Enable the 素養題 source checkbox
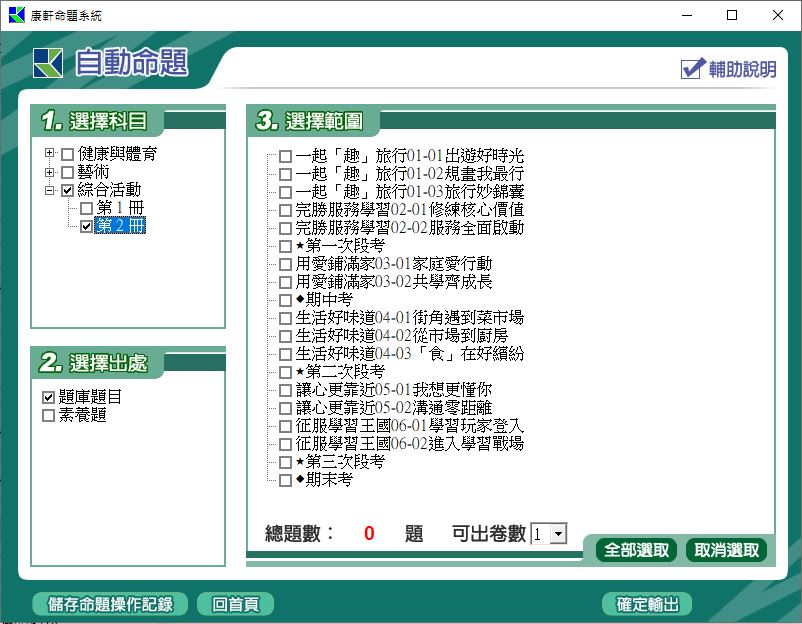This screenshot has height=624, width=802. 48,415
